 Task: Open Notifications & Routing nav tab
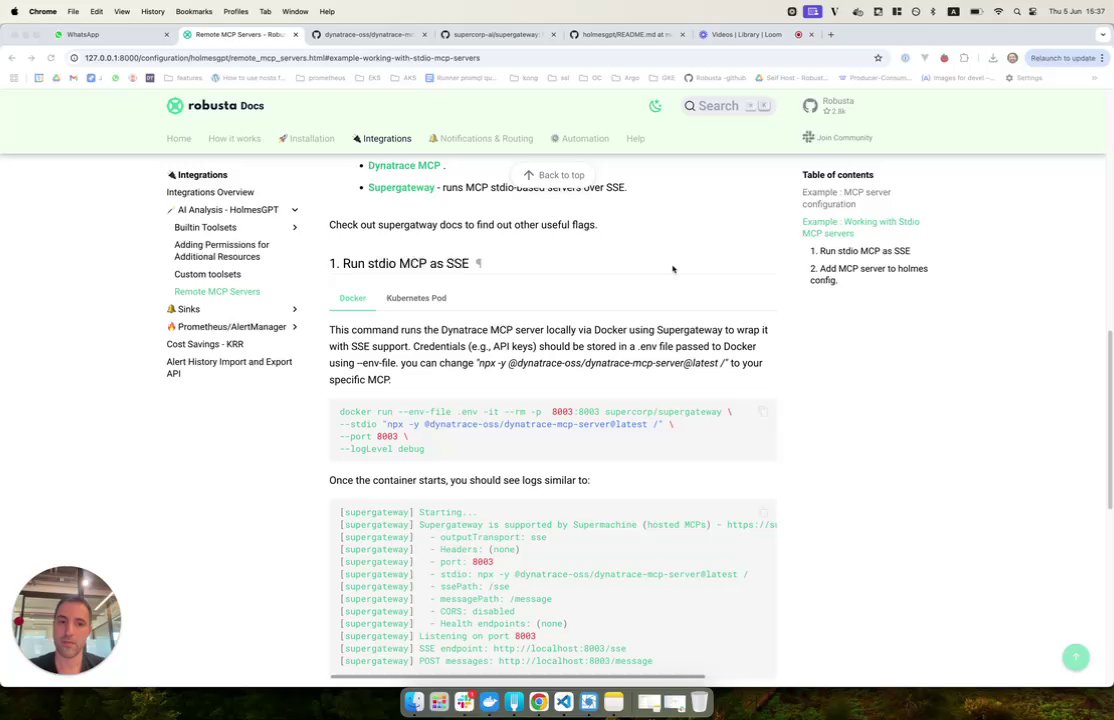pyautogui.click(x=481, y=139)
